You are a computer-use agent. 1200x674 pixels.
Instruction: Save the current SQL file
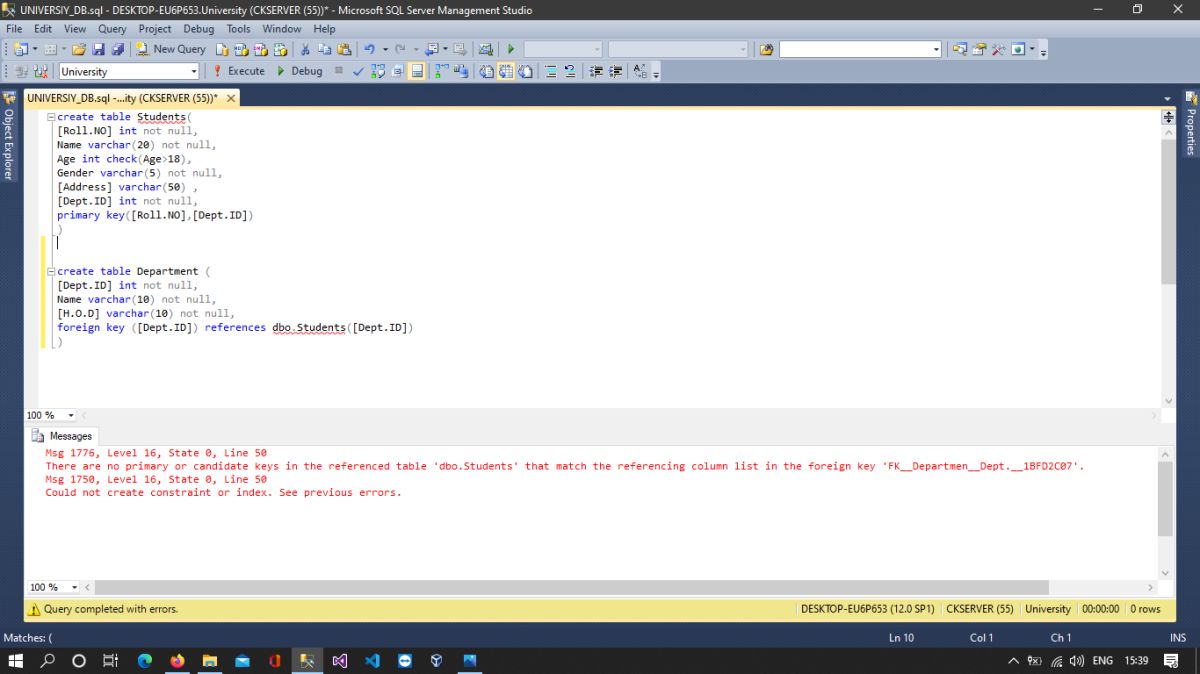click(98, 49)
